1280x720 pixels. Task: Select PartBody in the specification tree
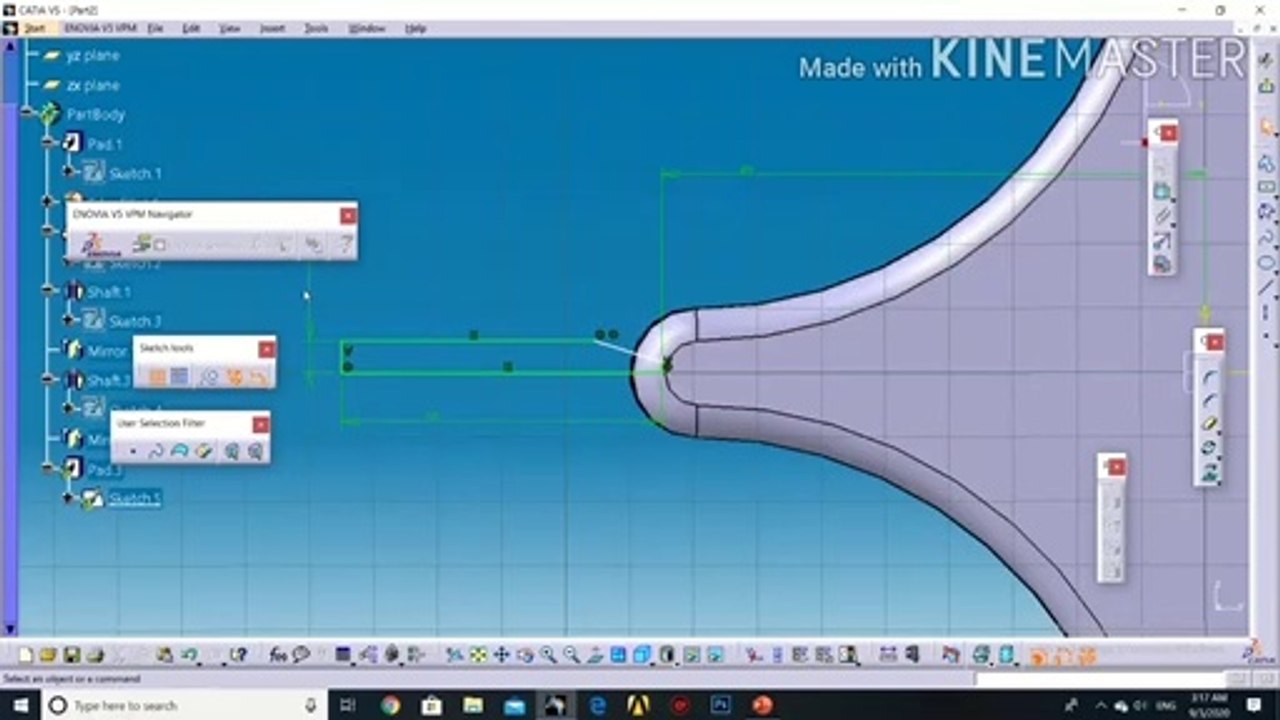[x=96, y=114]
